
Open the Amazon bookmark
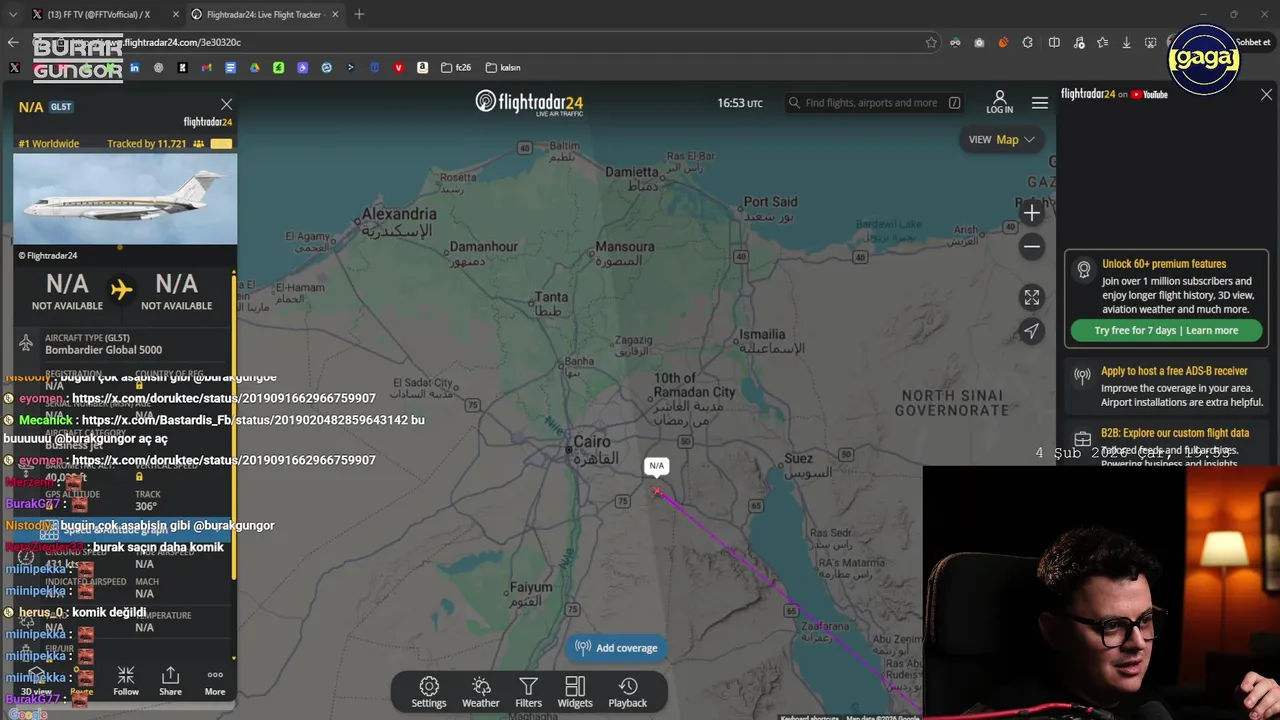point(422,68)
